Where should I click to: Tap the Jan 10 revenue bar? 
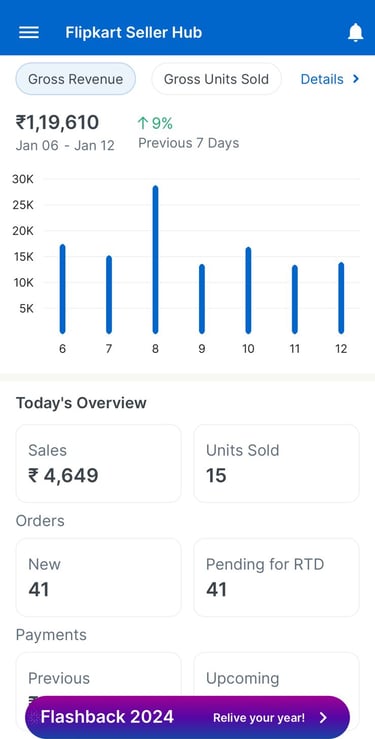point(248,290)
